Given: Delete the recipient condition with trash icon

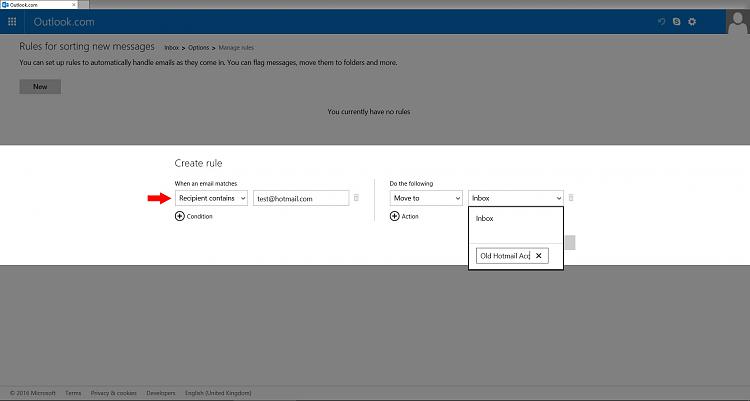Looking at the screenshot, I should coord(356,198).
